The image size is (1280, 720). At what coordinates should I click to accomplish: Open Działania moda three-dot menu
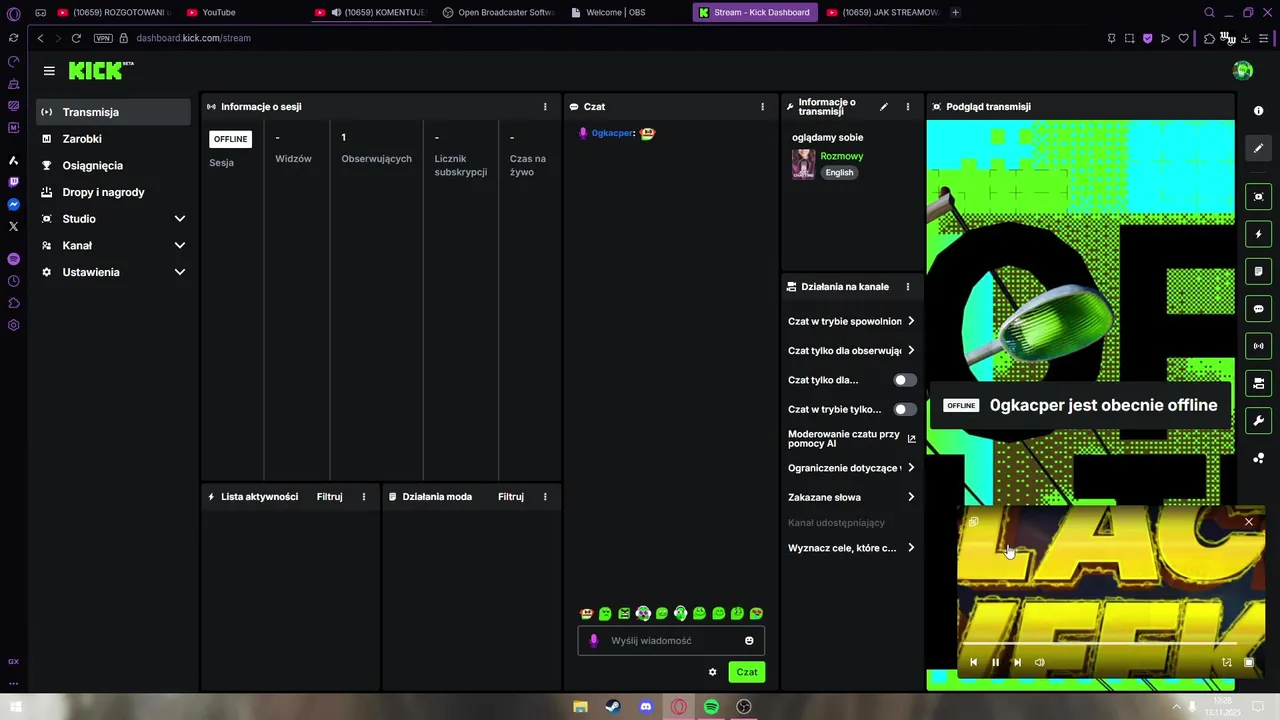pyautogui.click(x=545, y=497)
